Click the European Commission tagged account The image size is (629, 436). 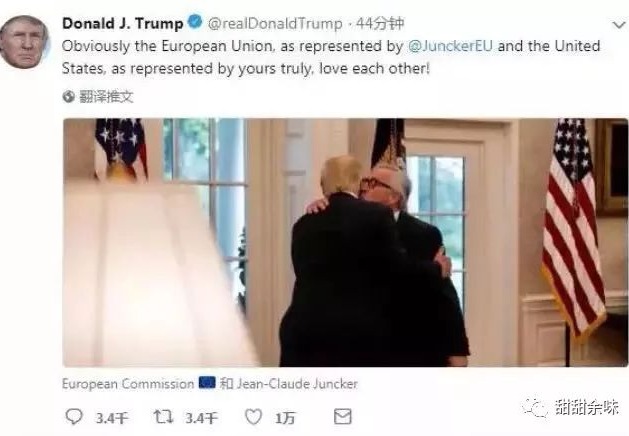128,384
